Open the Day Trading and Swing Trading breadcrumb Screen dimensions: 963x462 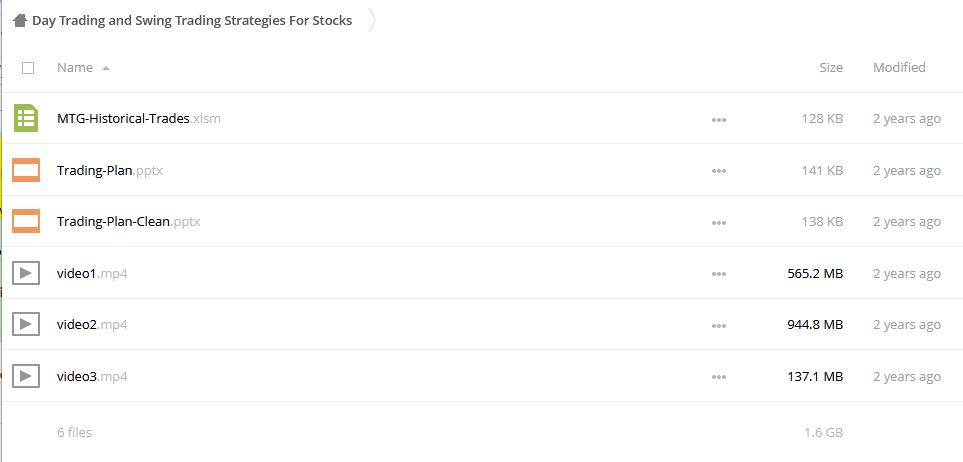(192, 20)
